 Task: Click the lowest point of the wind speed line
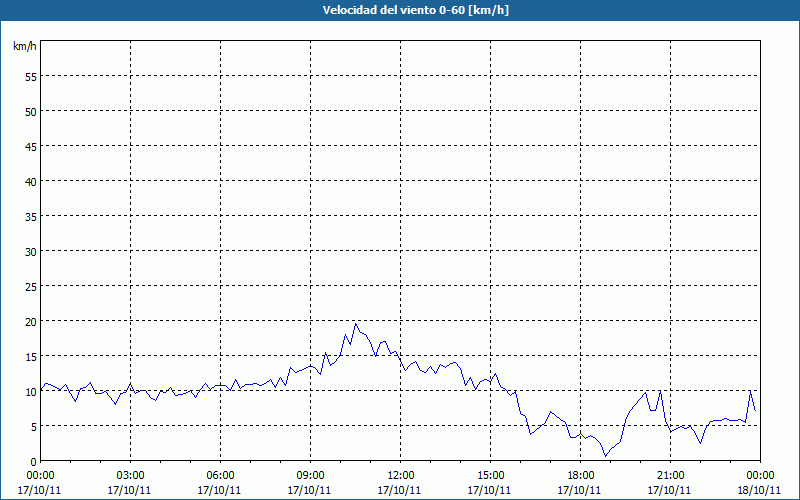(605, 456)
